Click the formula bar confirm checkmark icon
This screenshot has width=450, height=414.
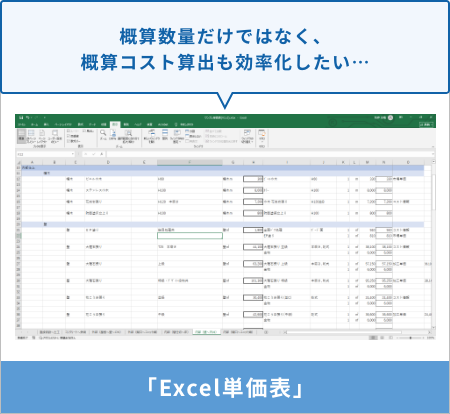[x=94, y=154]
